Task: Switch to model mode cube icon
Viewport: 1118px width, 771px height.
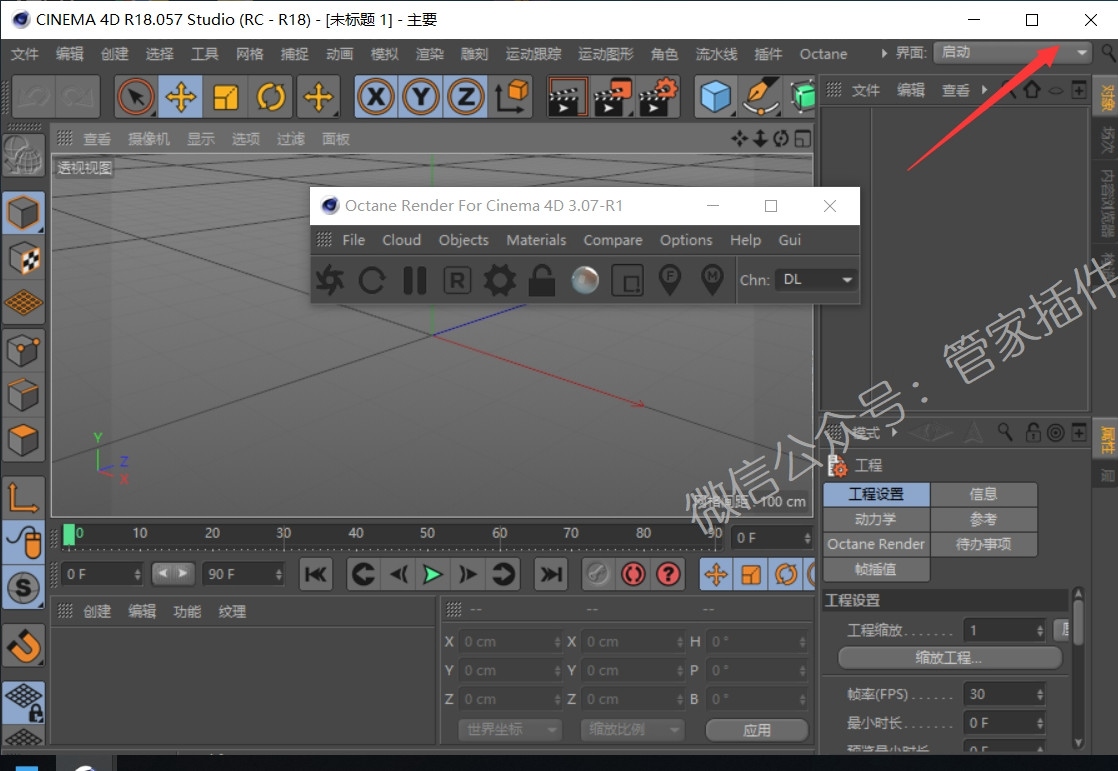Action: click(24, 213)
